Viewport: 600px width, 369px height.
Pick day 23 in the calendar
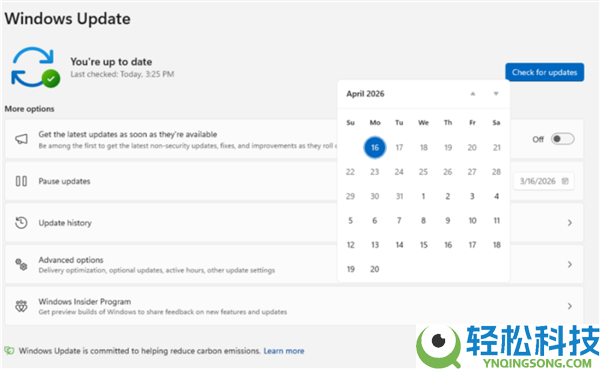(x=375, y=172)
